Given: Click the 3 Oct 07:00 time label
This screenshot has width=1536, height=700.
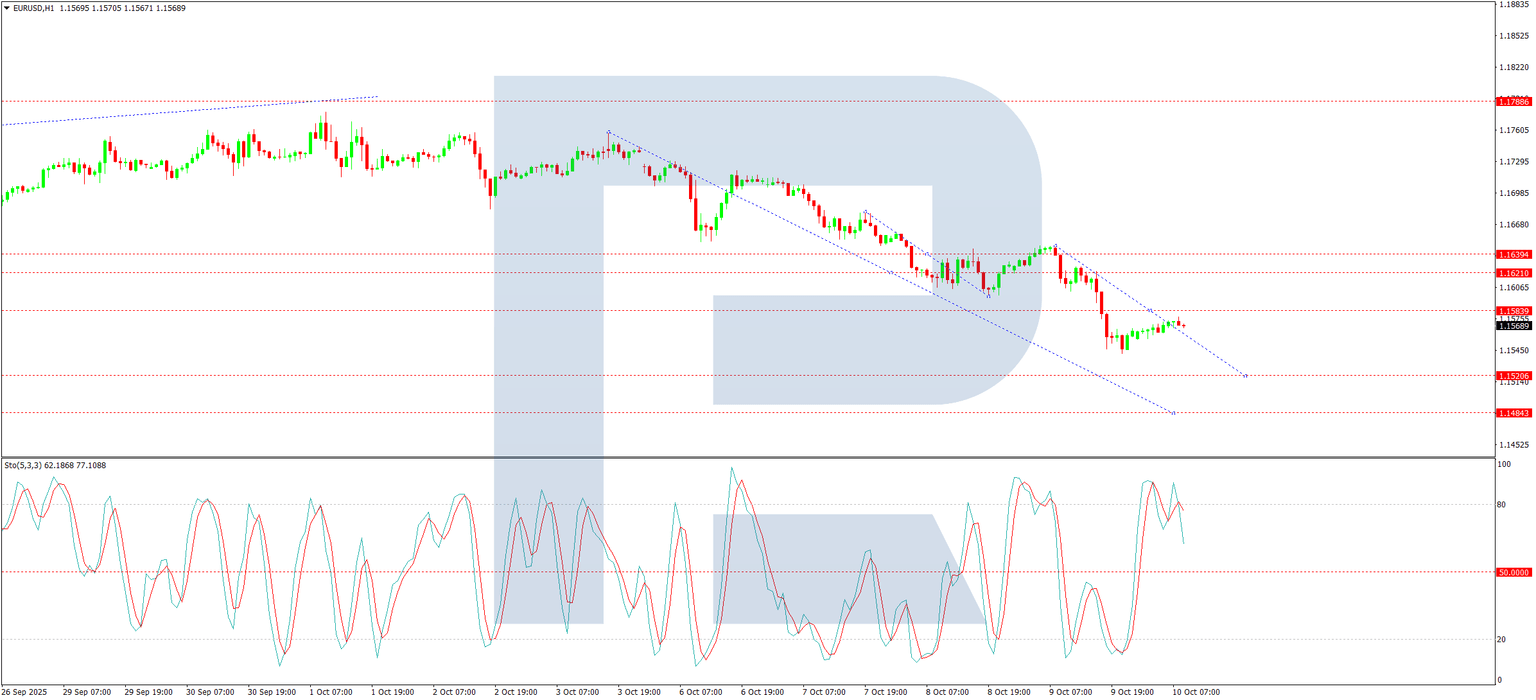Looking at the screenshot, I should 580,692.
